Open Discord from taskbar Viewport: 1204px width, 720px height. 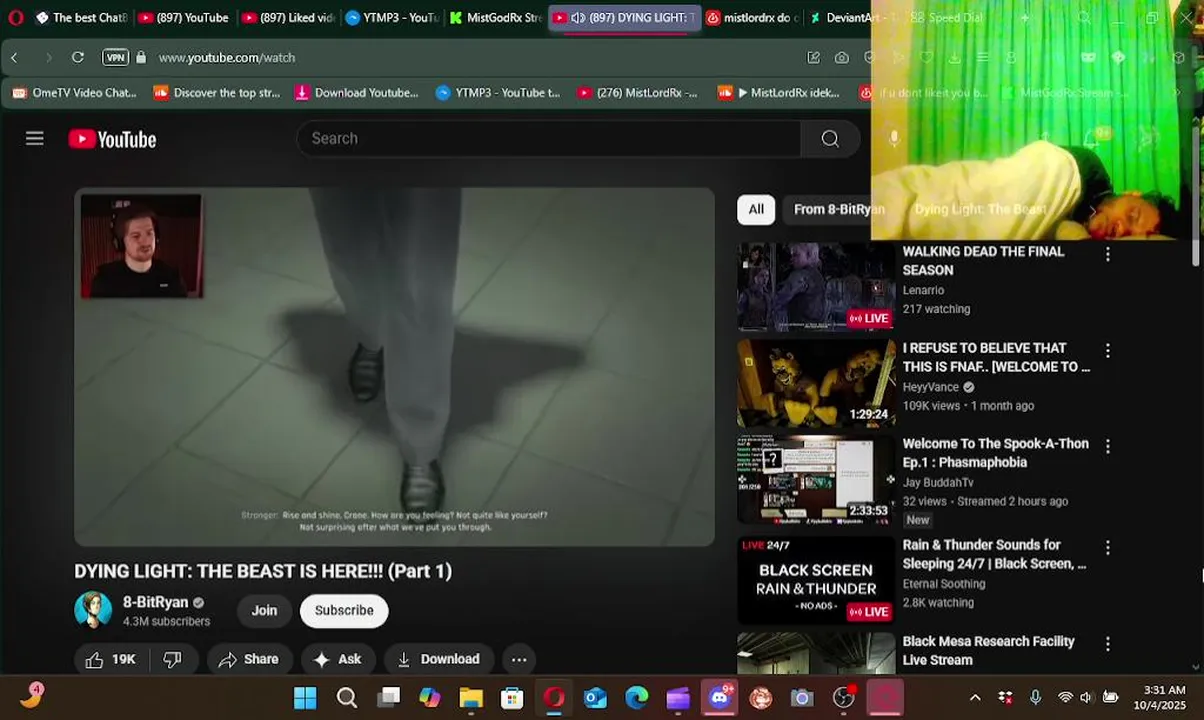720,698
